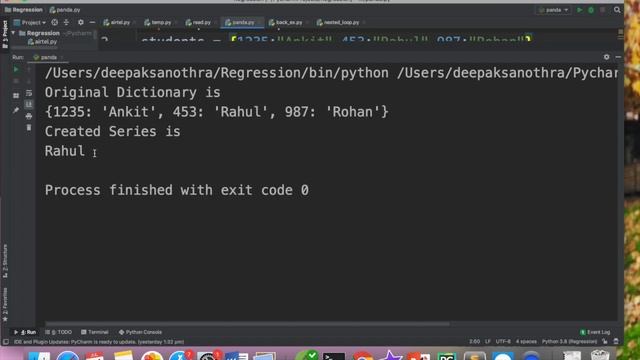640x360 pixels.
Task: Open the Favorites vertical tool window tab
Action: click(x=5, y=304)
